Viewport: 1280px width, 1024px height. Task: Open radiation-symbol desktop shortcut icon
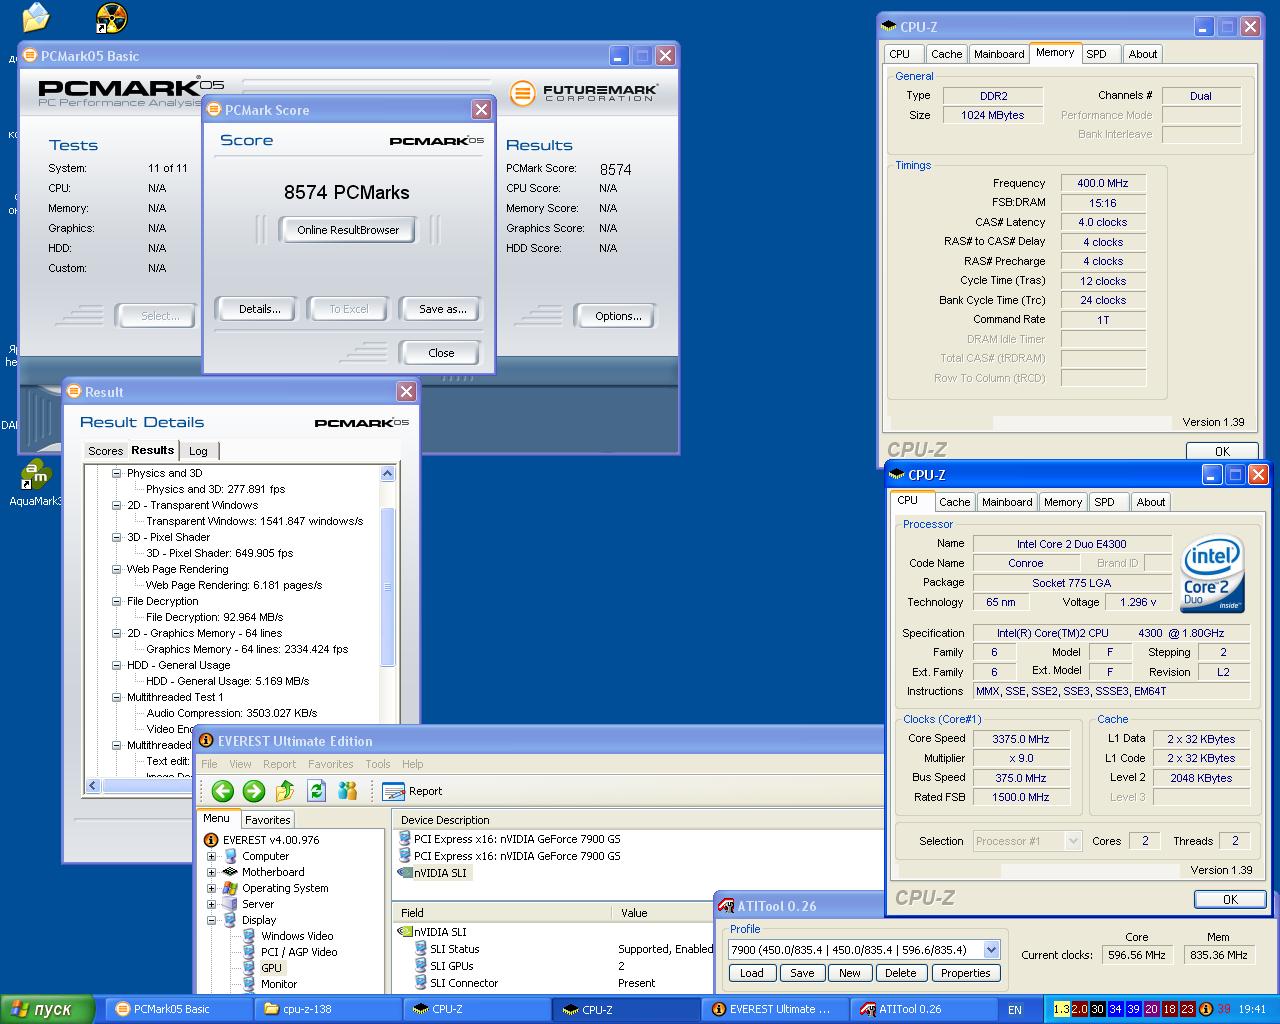pos(111,17)
